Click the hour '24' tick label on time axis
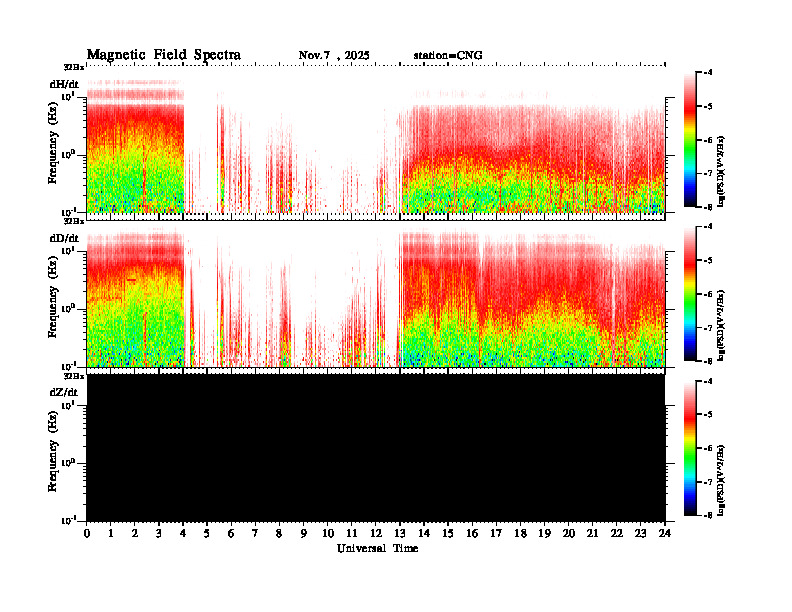The height and width of the screenshot is (612, 792). pos(665,534)
